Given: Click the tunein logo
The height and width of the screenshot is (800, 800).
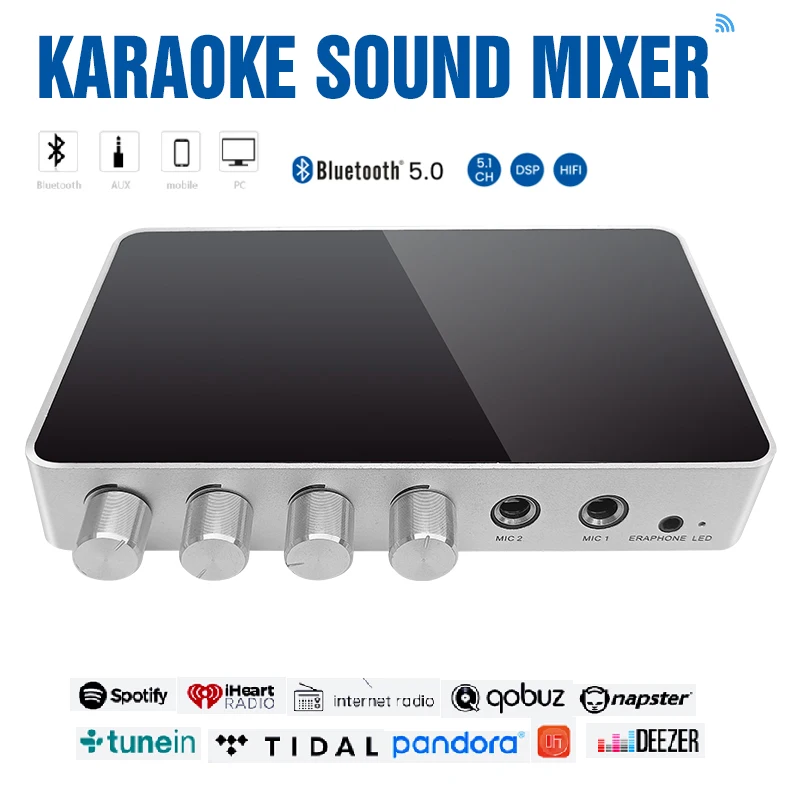Looking at the screenshot, I should point(138,742).
